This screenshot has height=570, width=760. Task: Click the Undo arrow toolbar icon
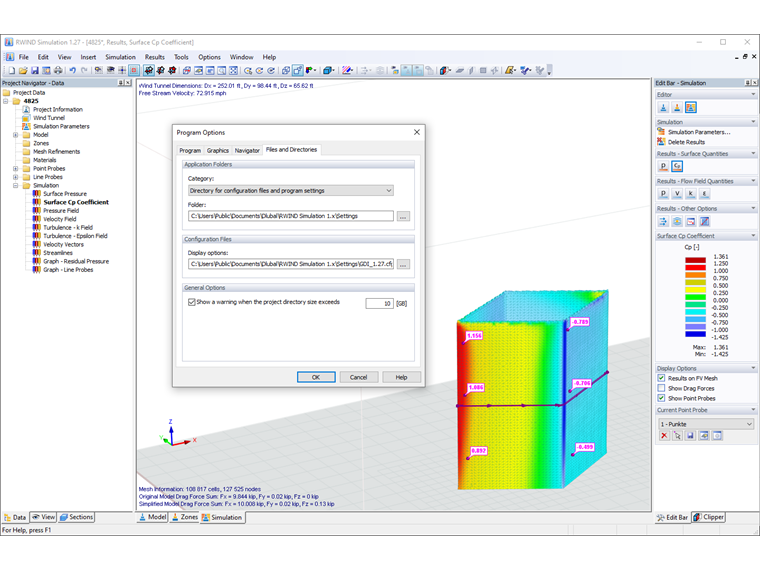pos(72,71)
